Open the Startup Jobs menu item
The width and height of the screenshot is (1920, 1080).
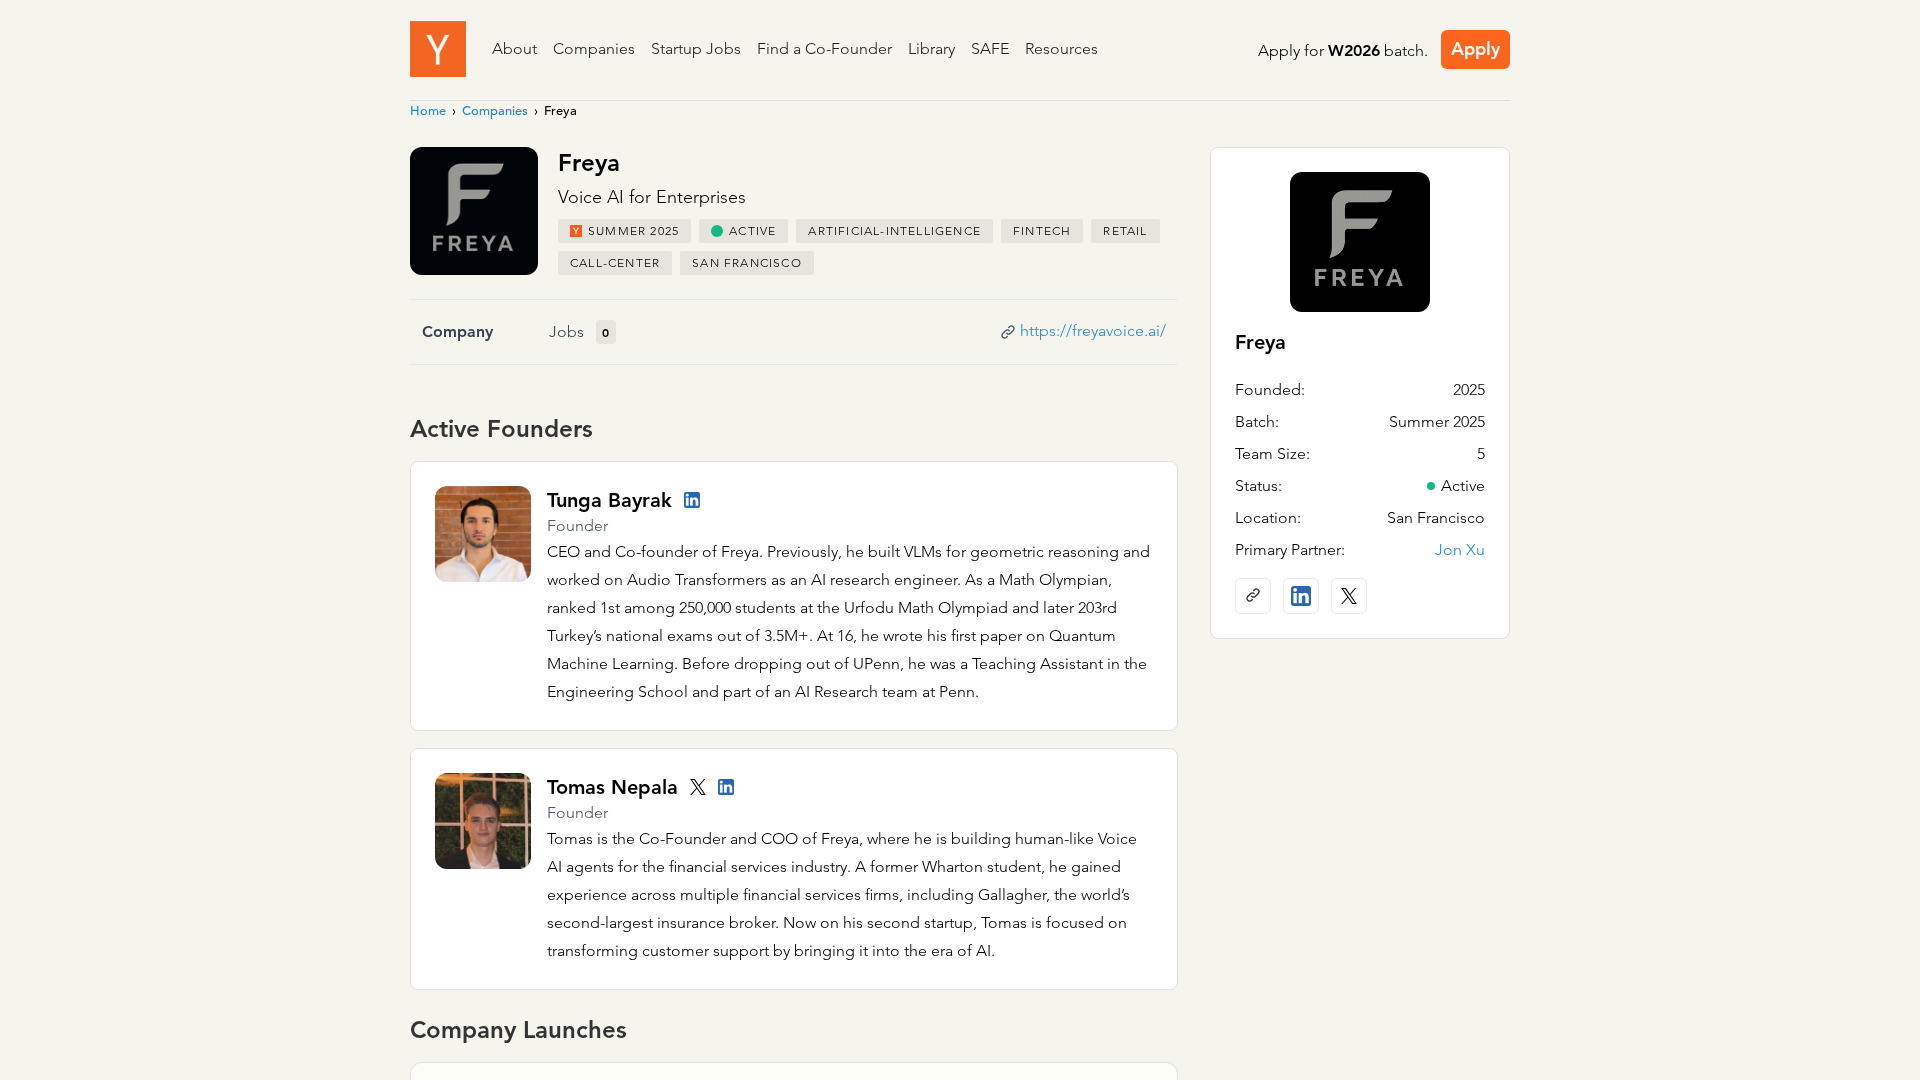[x=695, y=49]
